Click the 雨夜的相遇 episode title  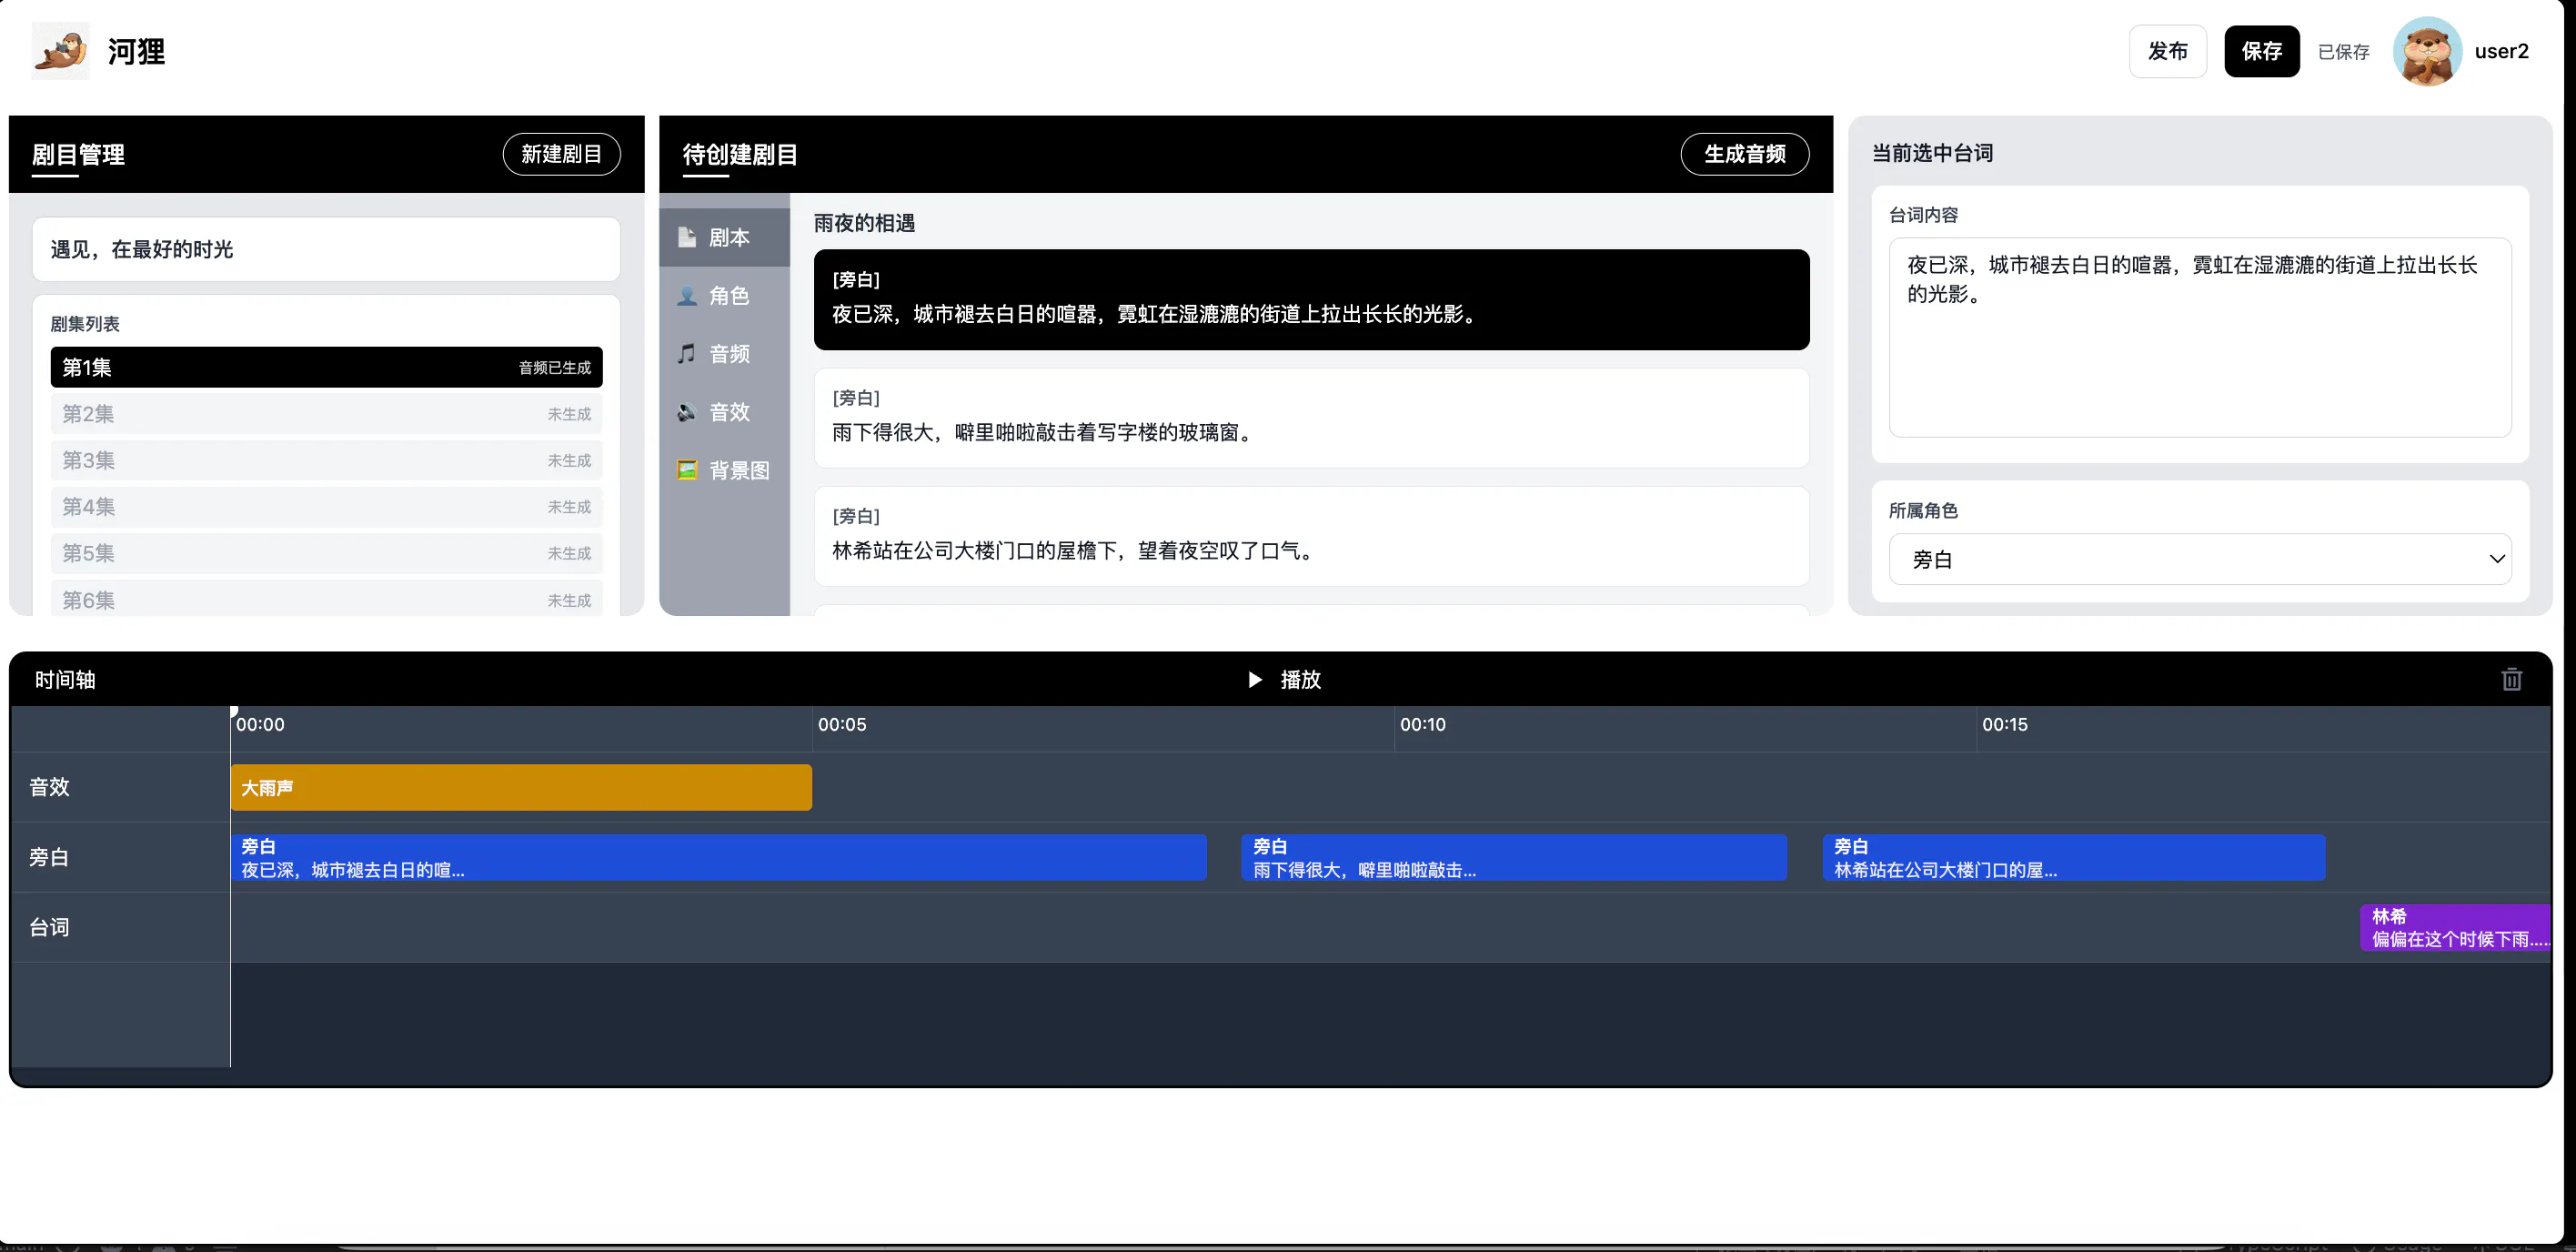point(864,223)
